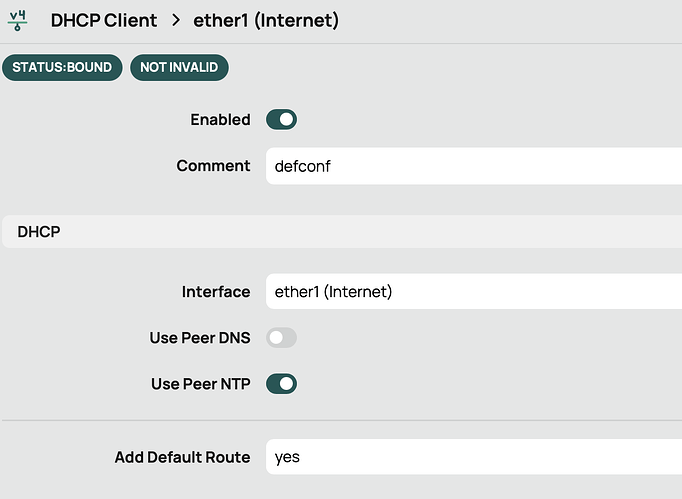Click the divider above Add Default Route

tap(340, 421)
